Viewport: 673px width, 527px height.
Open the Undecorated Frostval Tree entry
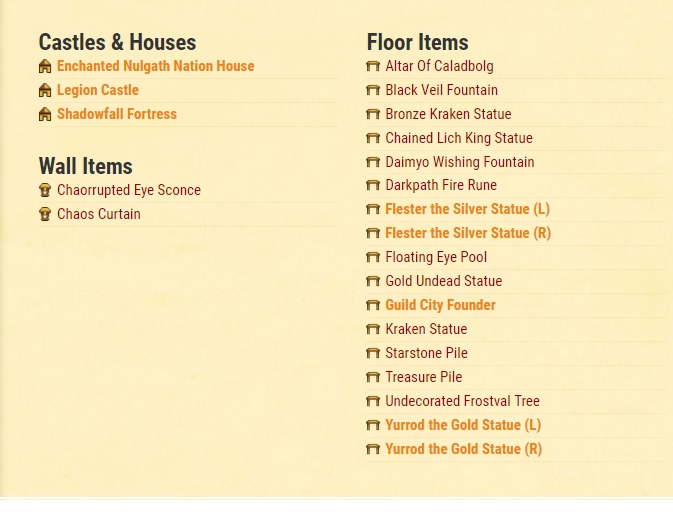tap(462, 401)
